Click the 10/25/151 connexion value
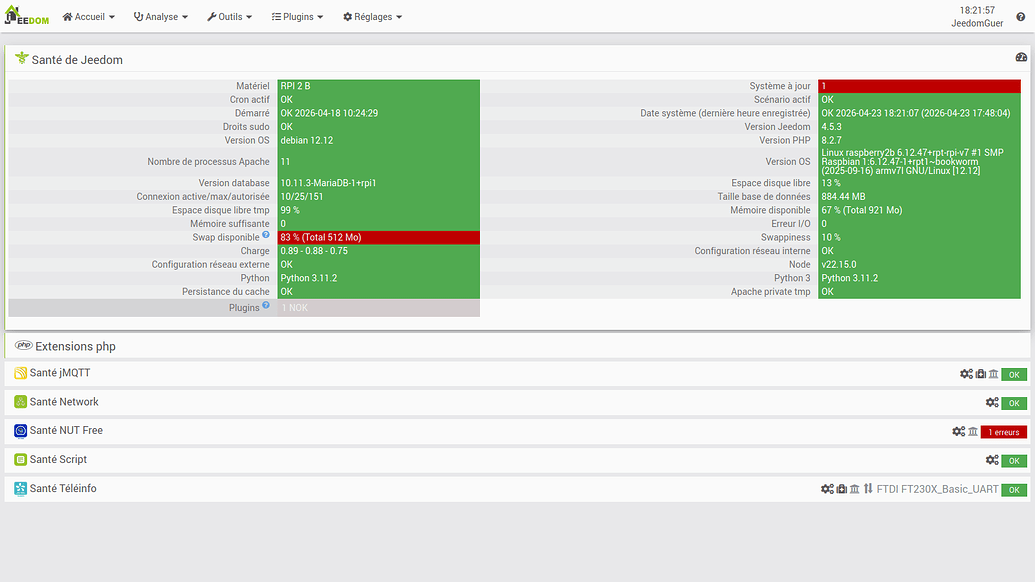The width and height of the screenshot is (1035, 582). pyautogui.click(x=378, y=197)
